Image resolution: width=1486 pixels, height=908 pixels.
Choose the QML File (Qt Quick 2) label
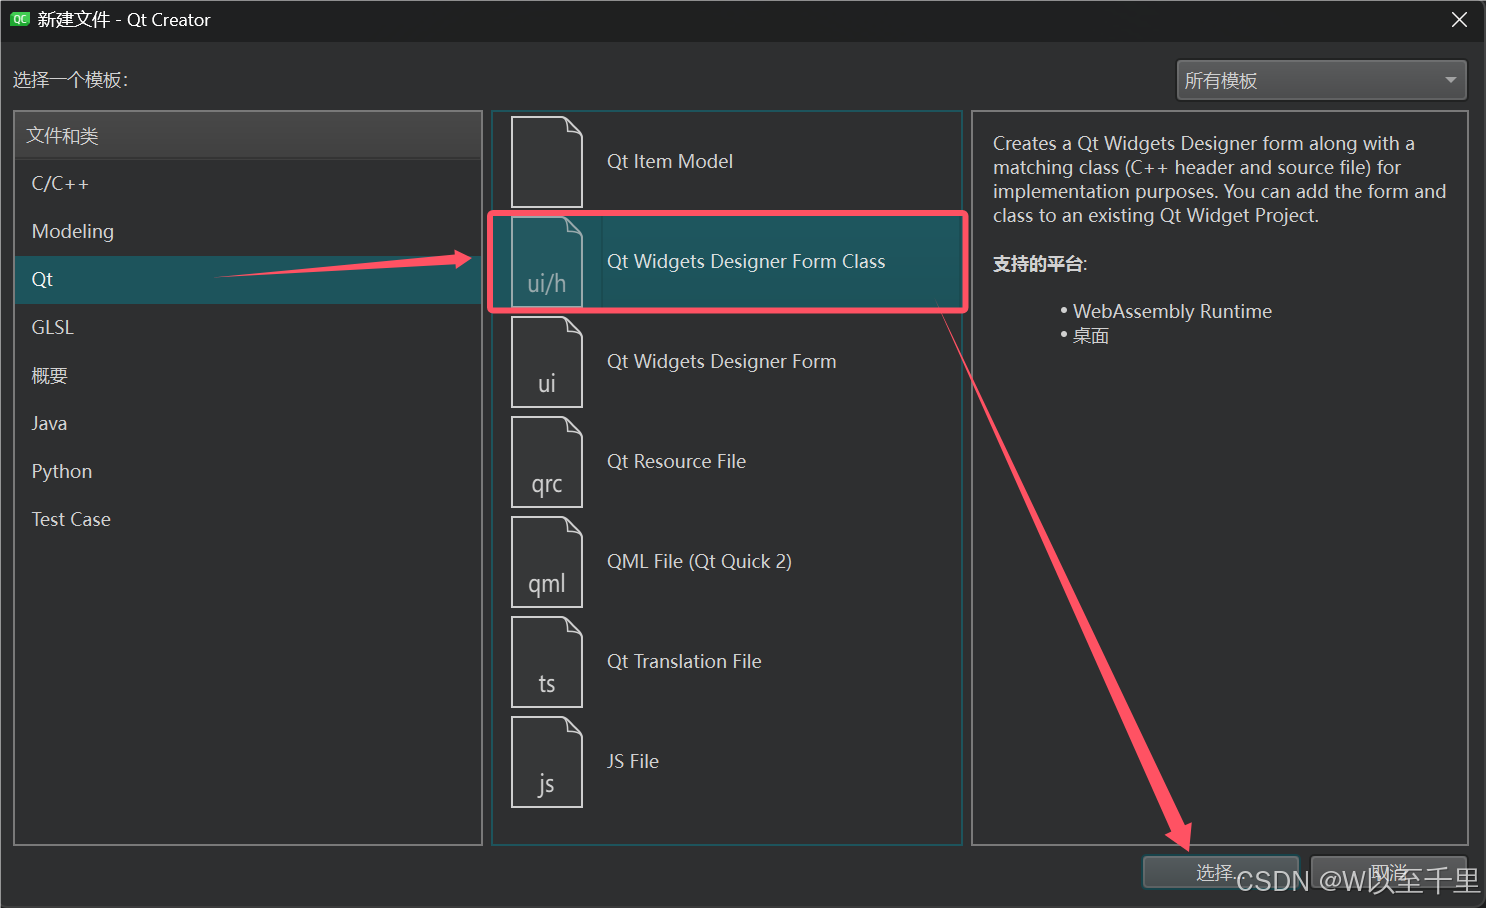coord(699,562)
